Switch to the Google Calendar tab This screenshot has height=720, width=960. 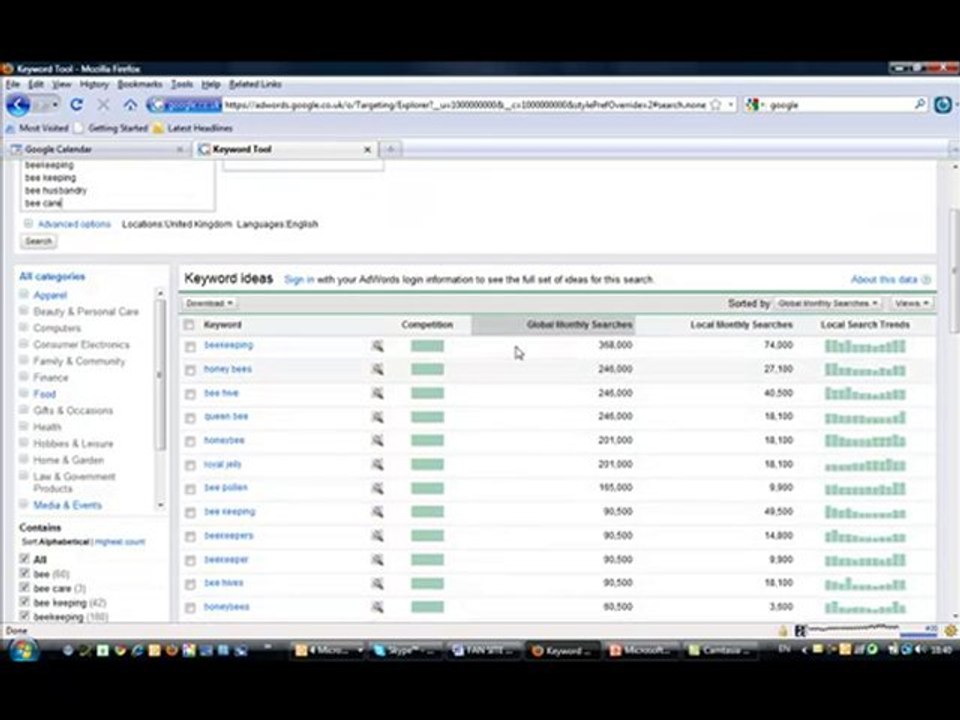tap(98, 149)
